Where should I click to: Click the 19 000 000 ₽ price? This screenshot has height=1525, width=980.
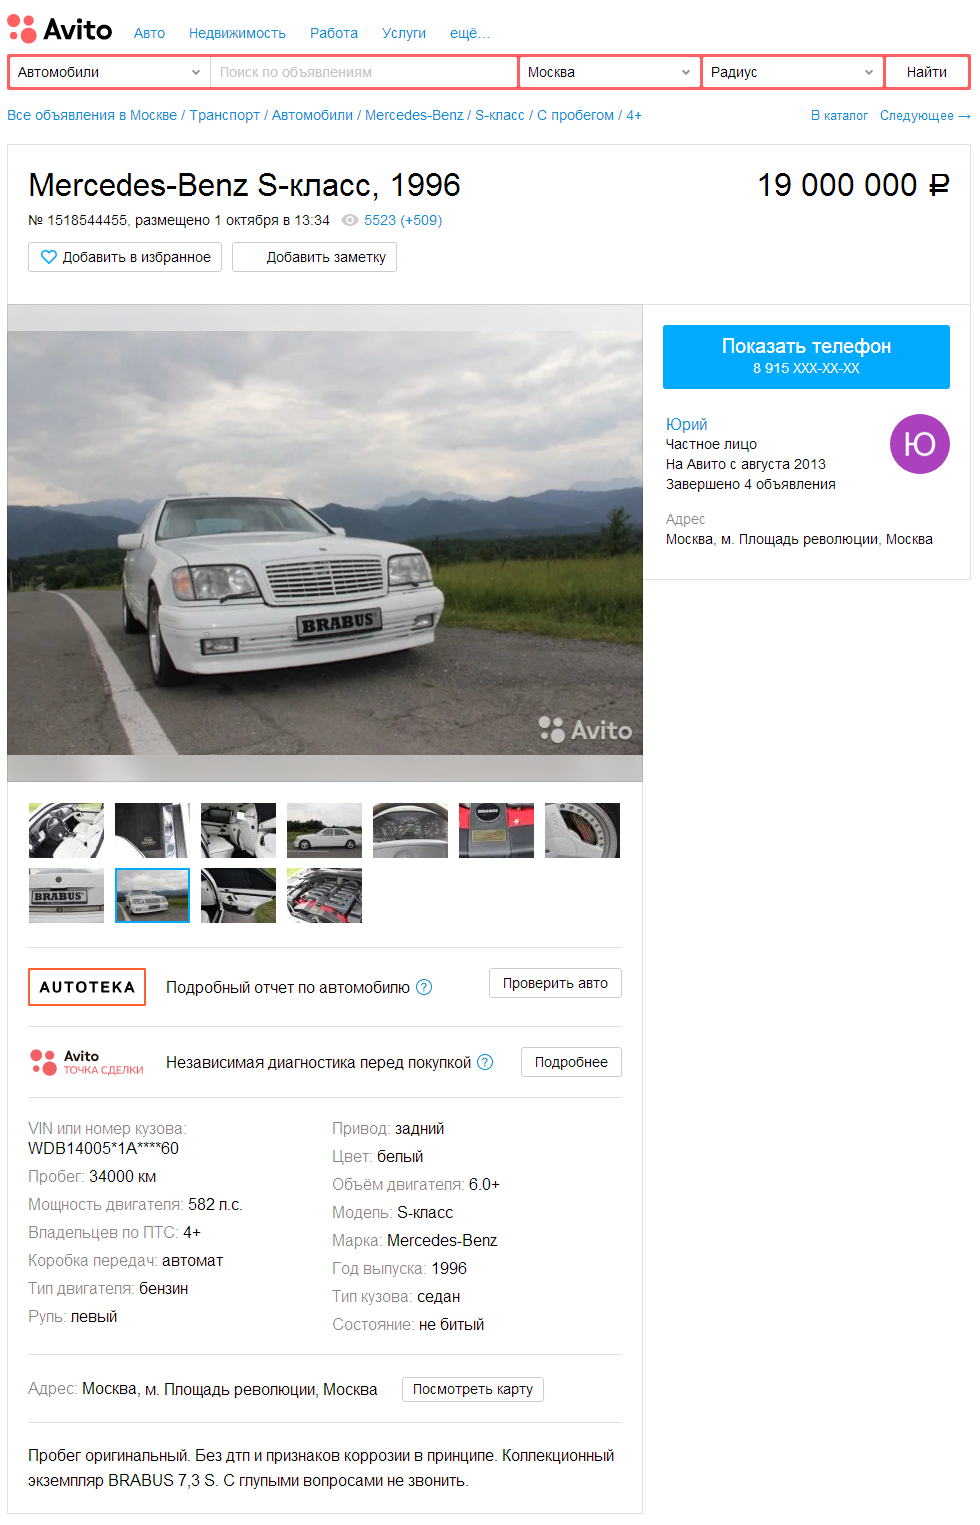click(853, 185)
